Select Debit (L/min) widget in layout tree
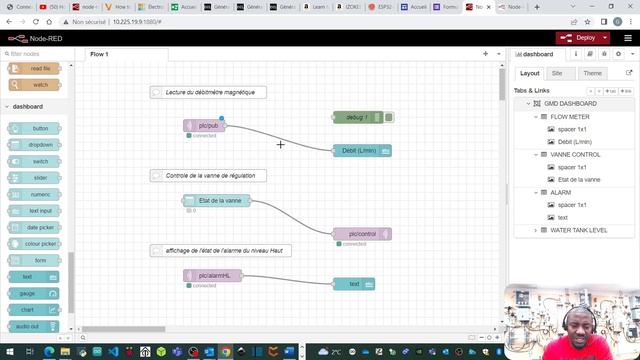Image resolution: width=640 pixels, height=360 pixels. pos(574,142)
